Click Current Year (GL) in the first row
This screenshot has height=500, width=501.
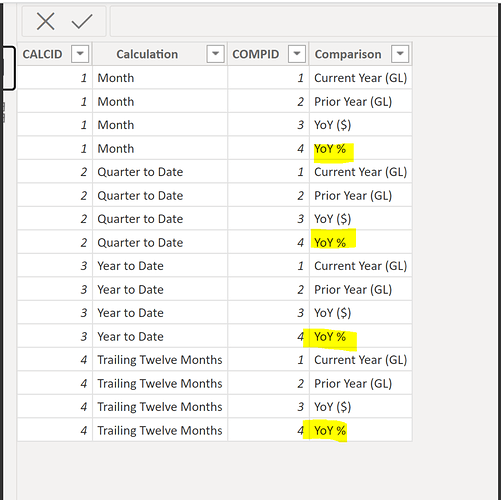point(361,78)
